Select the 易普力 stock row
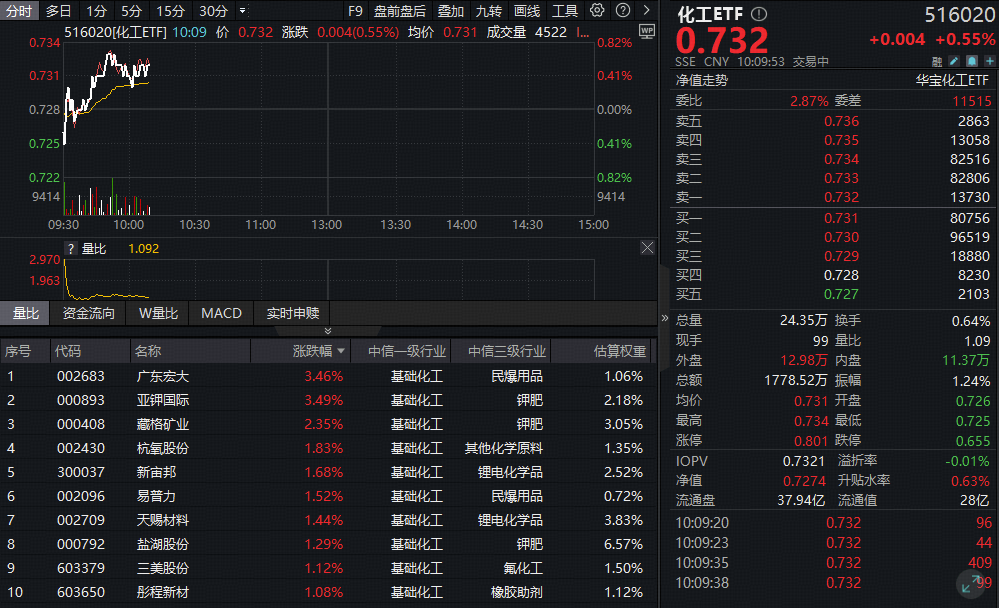Image resolution: width=999 pixels, height=608 pixels. [328, 496]
